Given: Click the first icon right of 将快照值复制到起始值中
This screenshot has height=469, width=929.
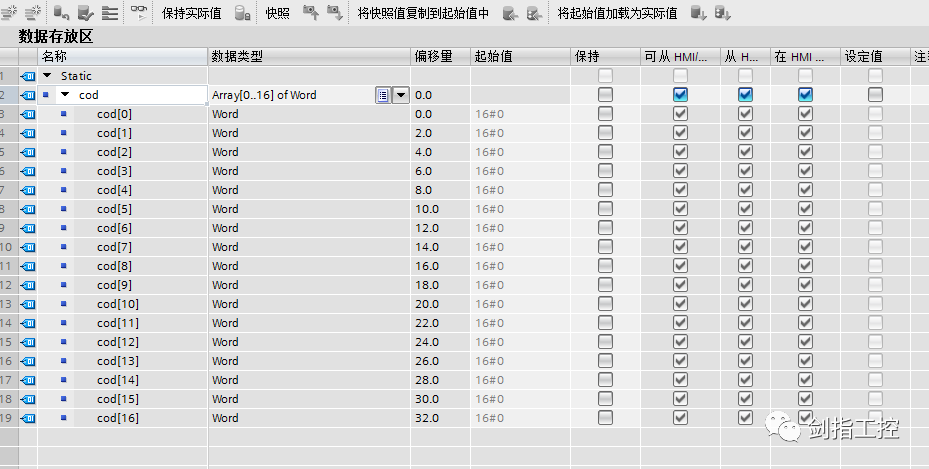Looking at the screenshot, I should 510,13.
